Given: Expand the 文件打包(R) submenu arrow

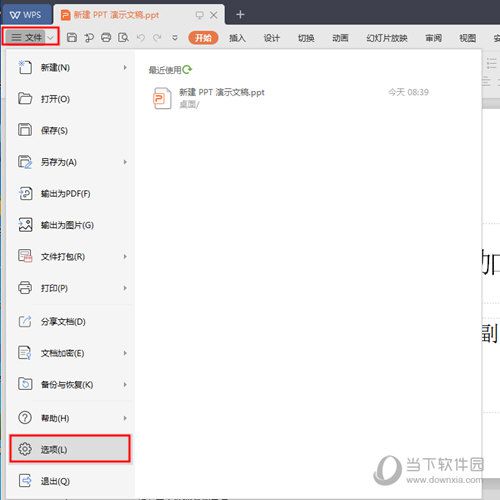Looking at the screenshot, I should pos(125,256).
